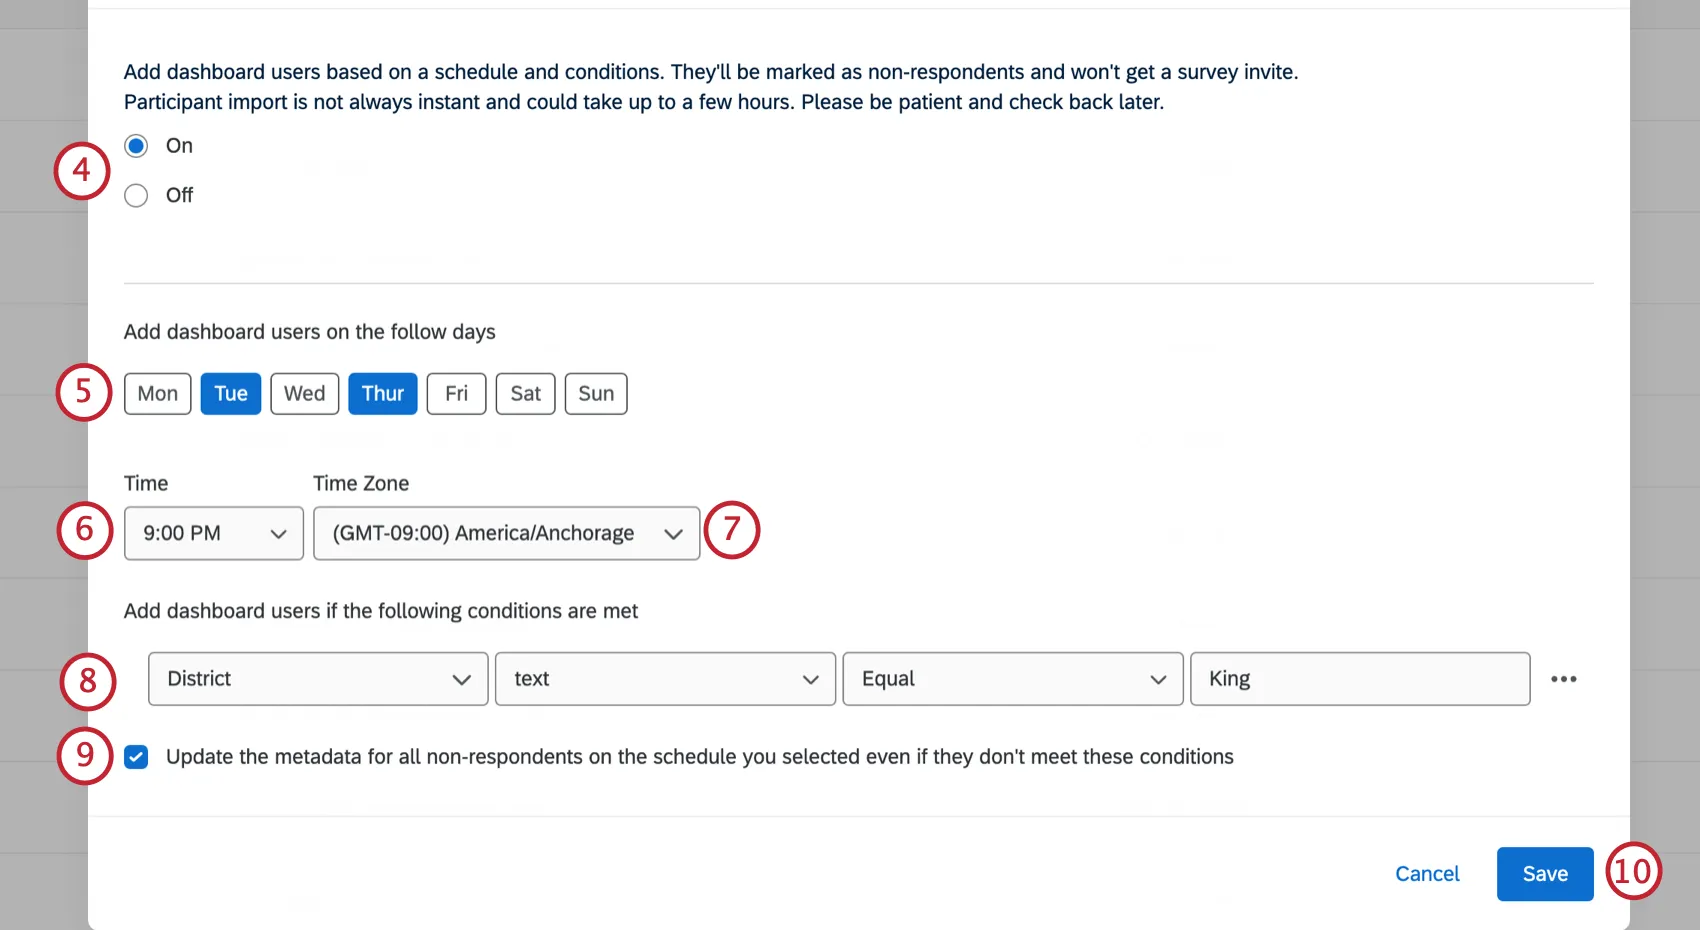Click the Cancel link
The height and width of the screenshot is (930, 1700).
coord(1426,873)
